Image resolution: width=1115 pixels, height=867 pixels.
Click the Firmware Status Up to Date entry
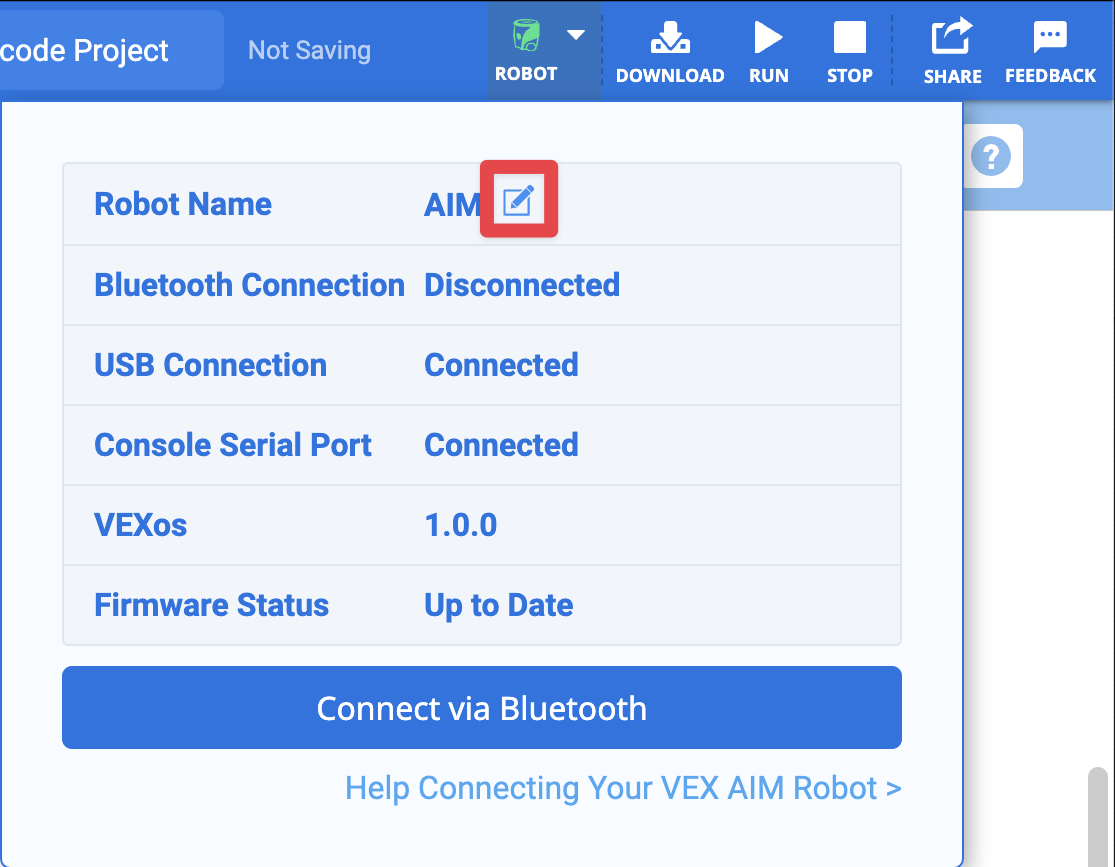pyautogui.click(x=498, y=605)
